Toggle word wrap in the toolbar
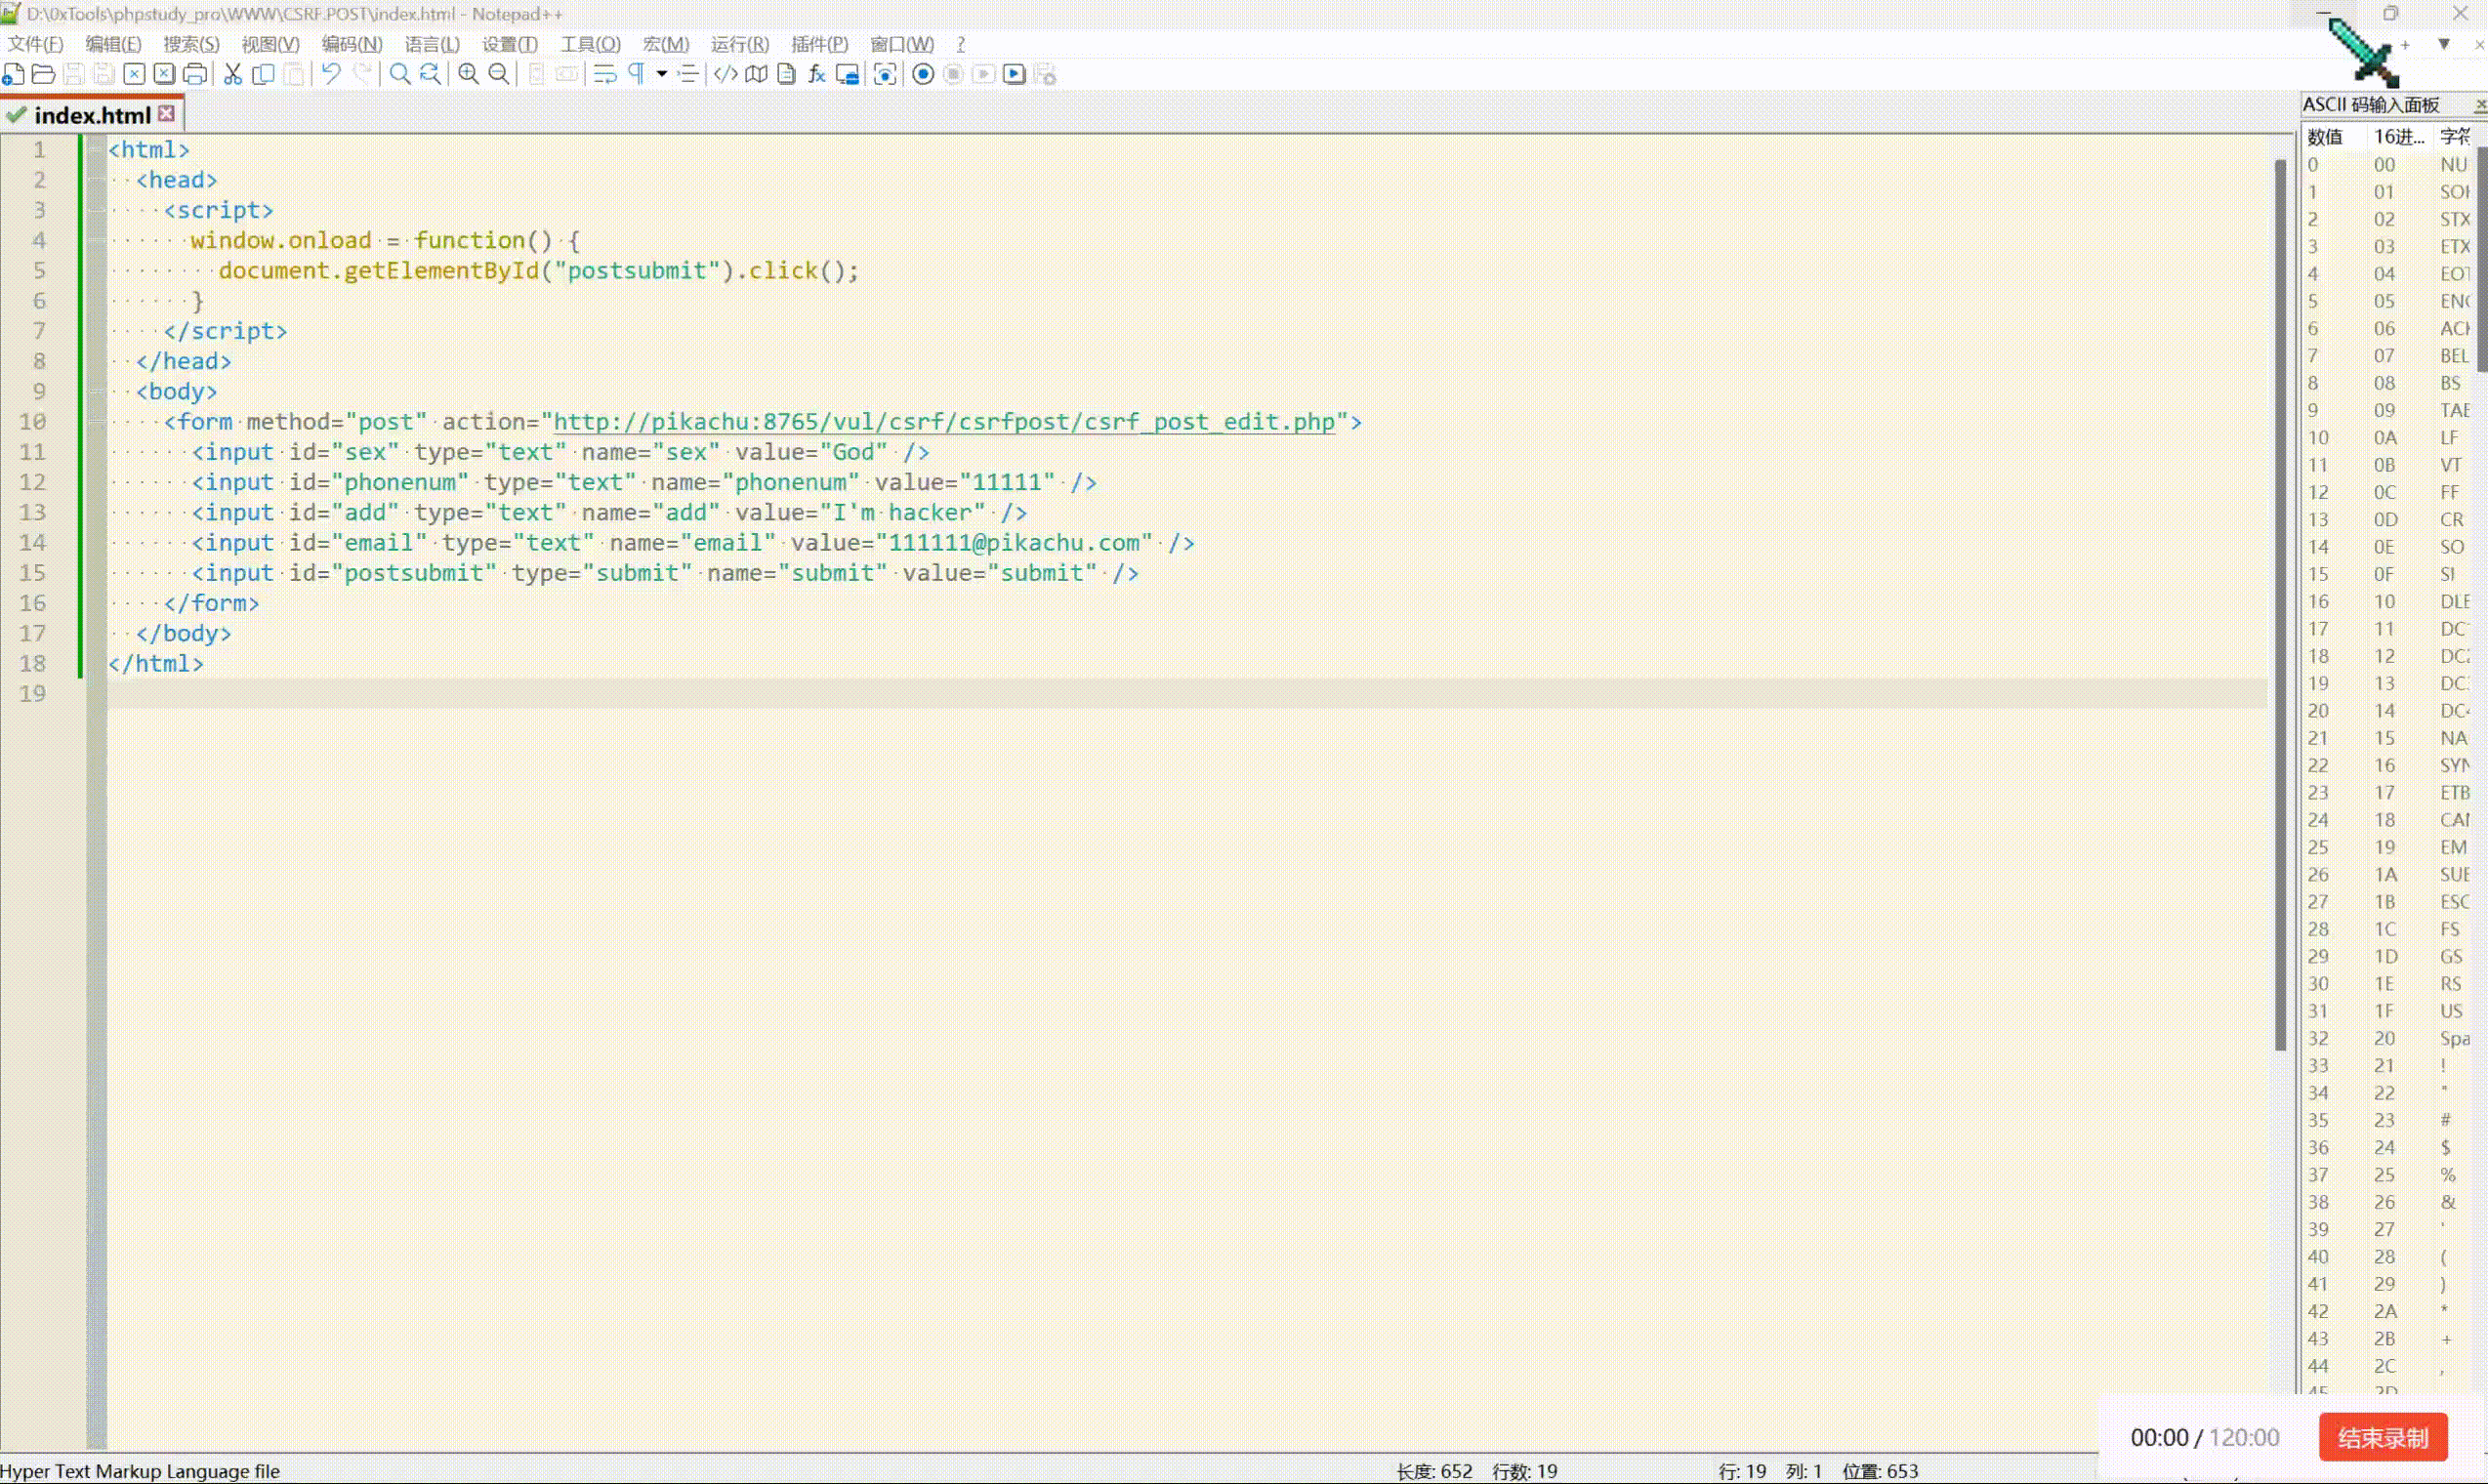The height and width of the screenshot is (1484, 2488). click(x=604, y=74)
